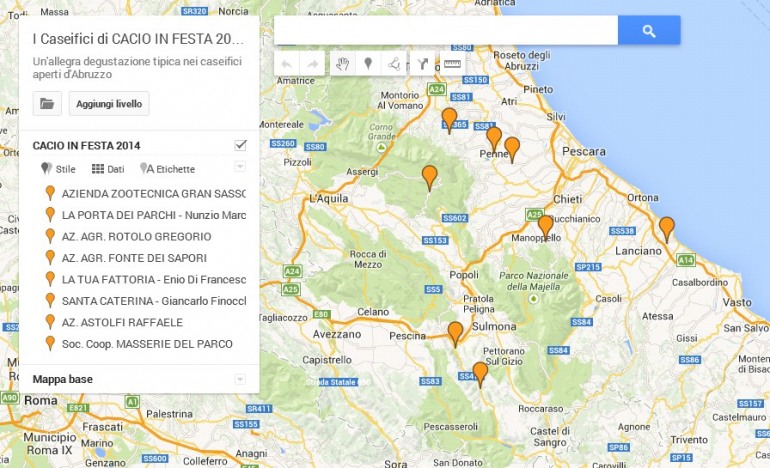This screenshot has width=770, height=468.
Task: Click the orange map pin near Lanciano coast
Action: pyautogui.click(x=666, y=228)
